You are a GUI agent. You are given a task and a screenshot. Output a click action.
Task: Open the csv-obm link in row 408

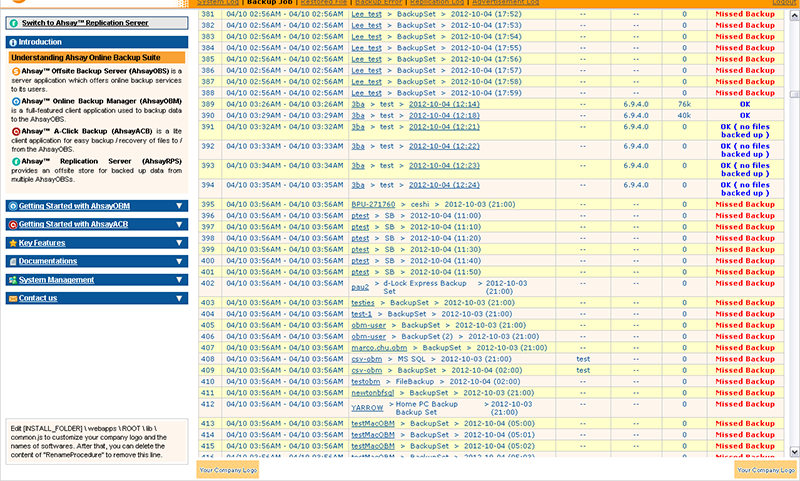(366, 359)
